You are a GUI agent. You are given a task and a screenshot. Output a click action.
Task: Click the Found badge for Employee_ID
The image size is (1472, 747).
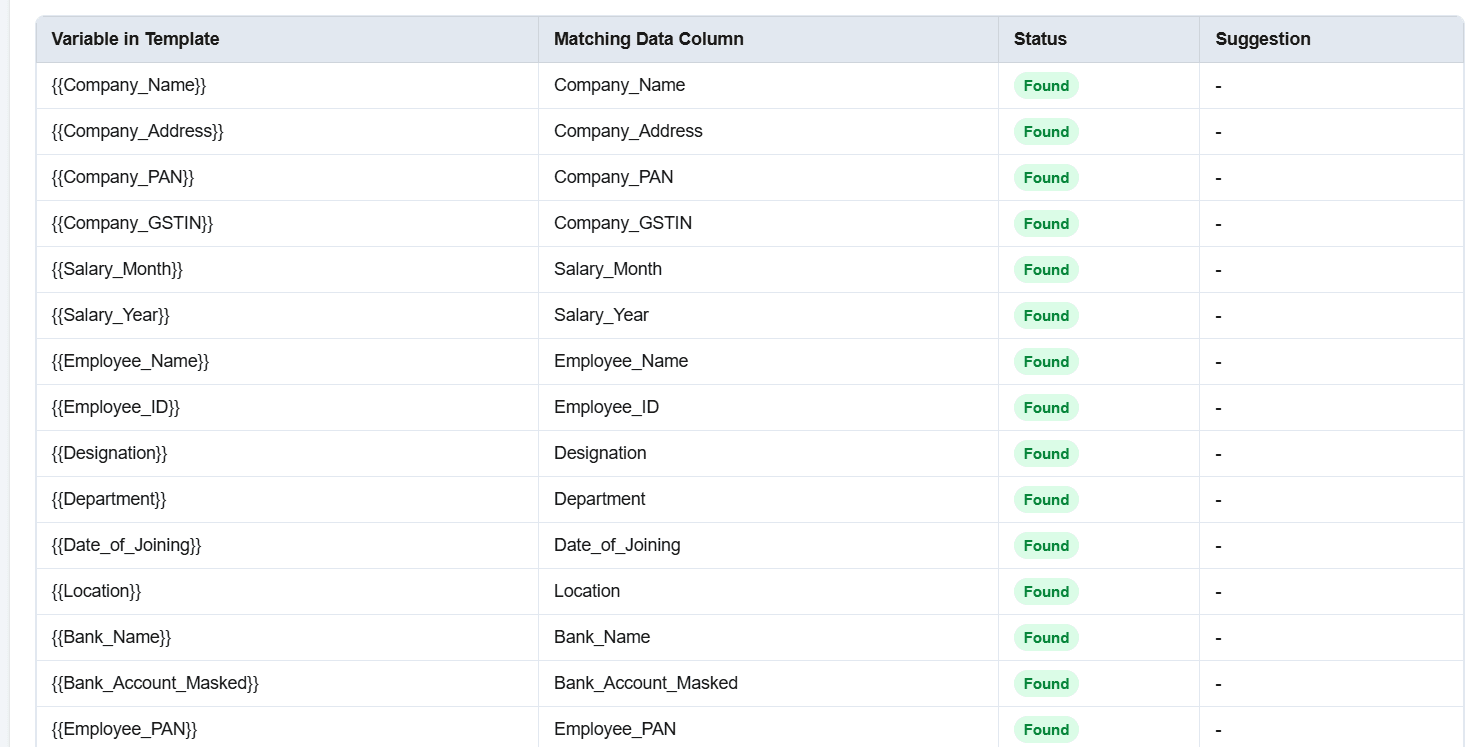(1046, 408)
